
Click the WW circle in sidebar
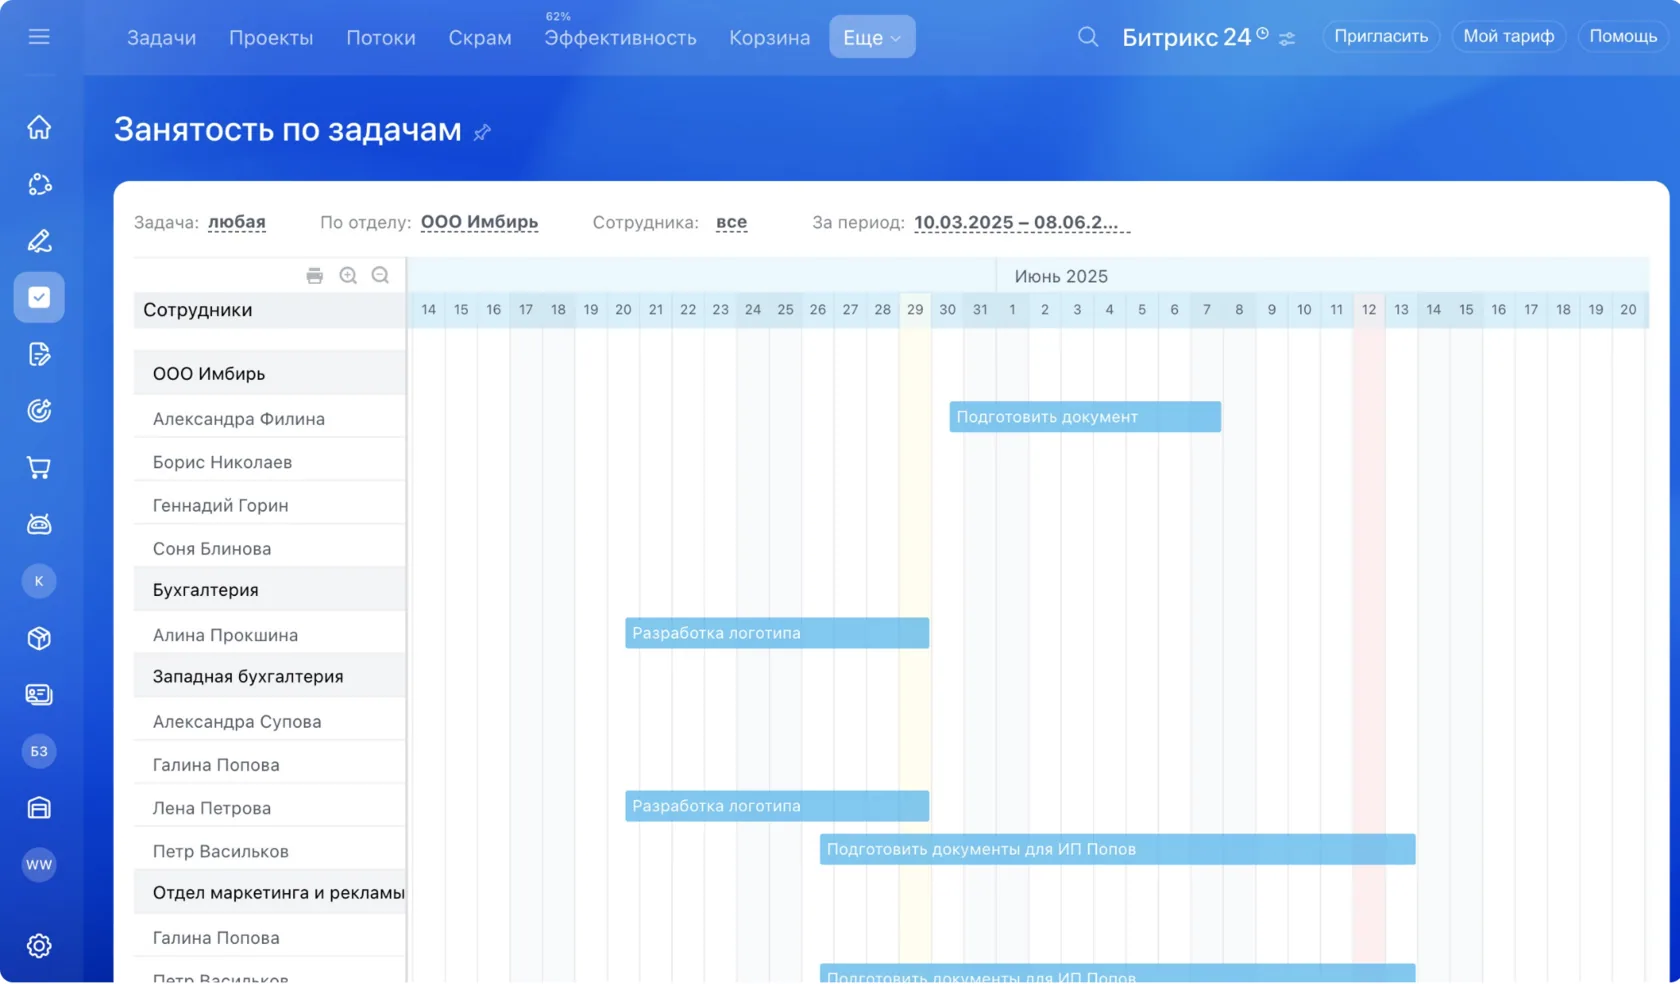[x=39, y=865]
